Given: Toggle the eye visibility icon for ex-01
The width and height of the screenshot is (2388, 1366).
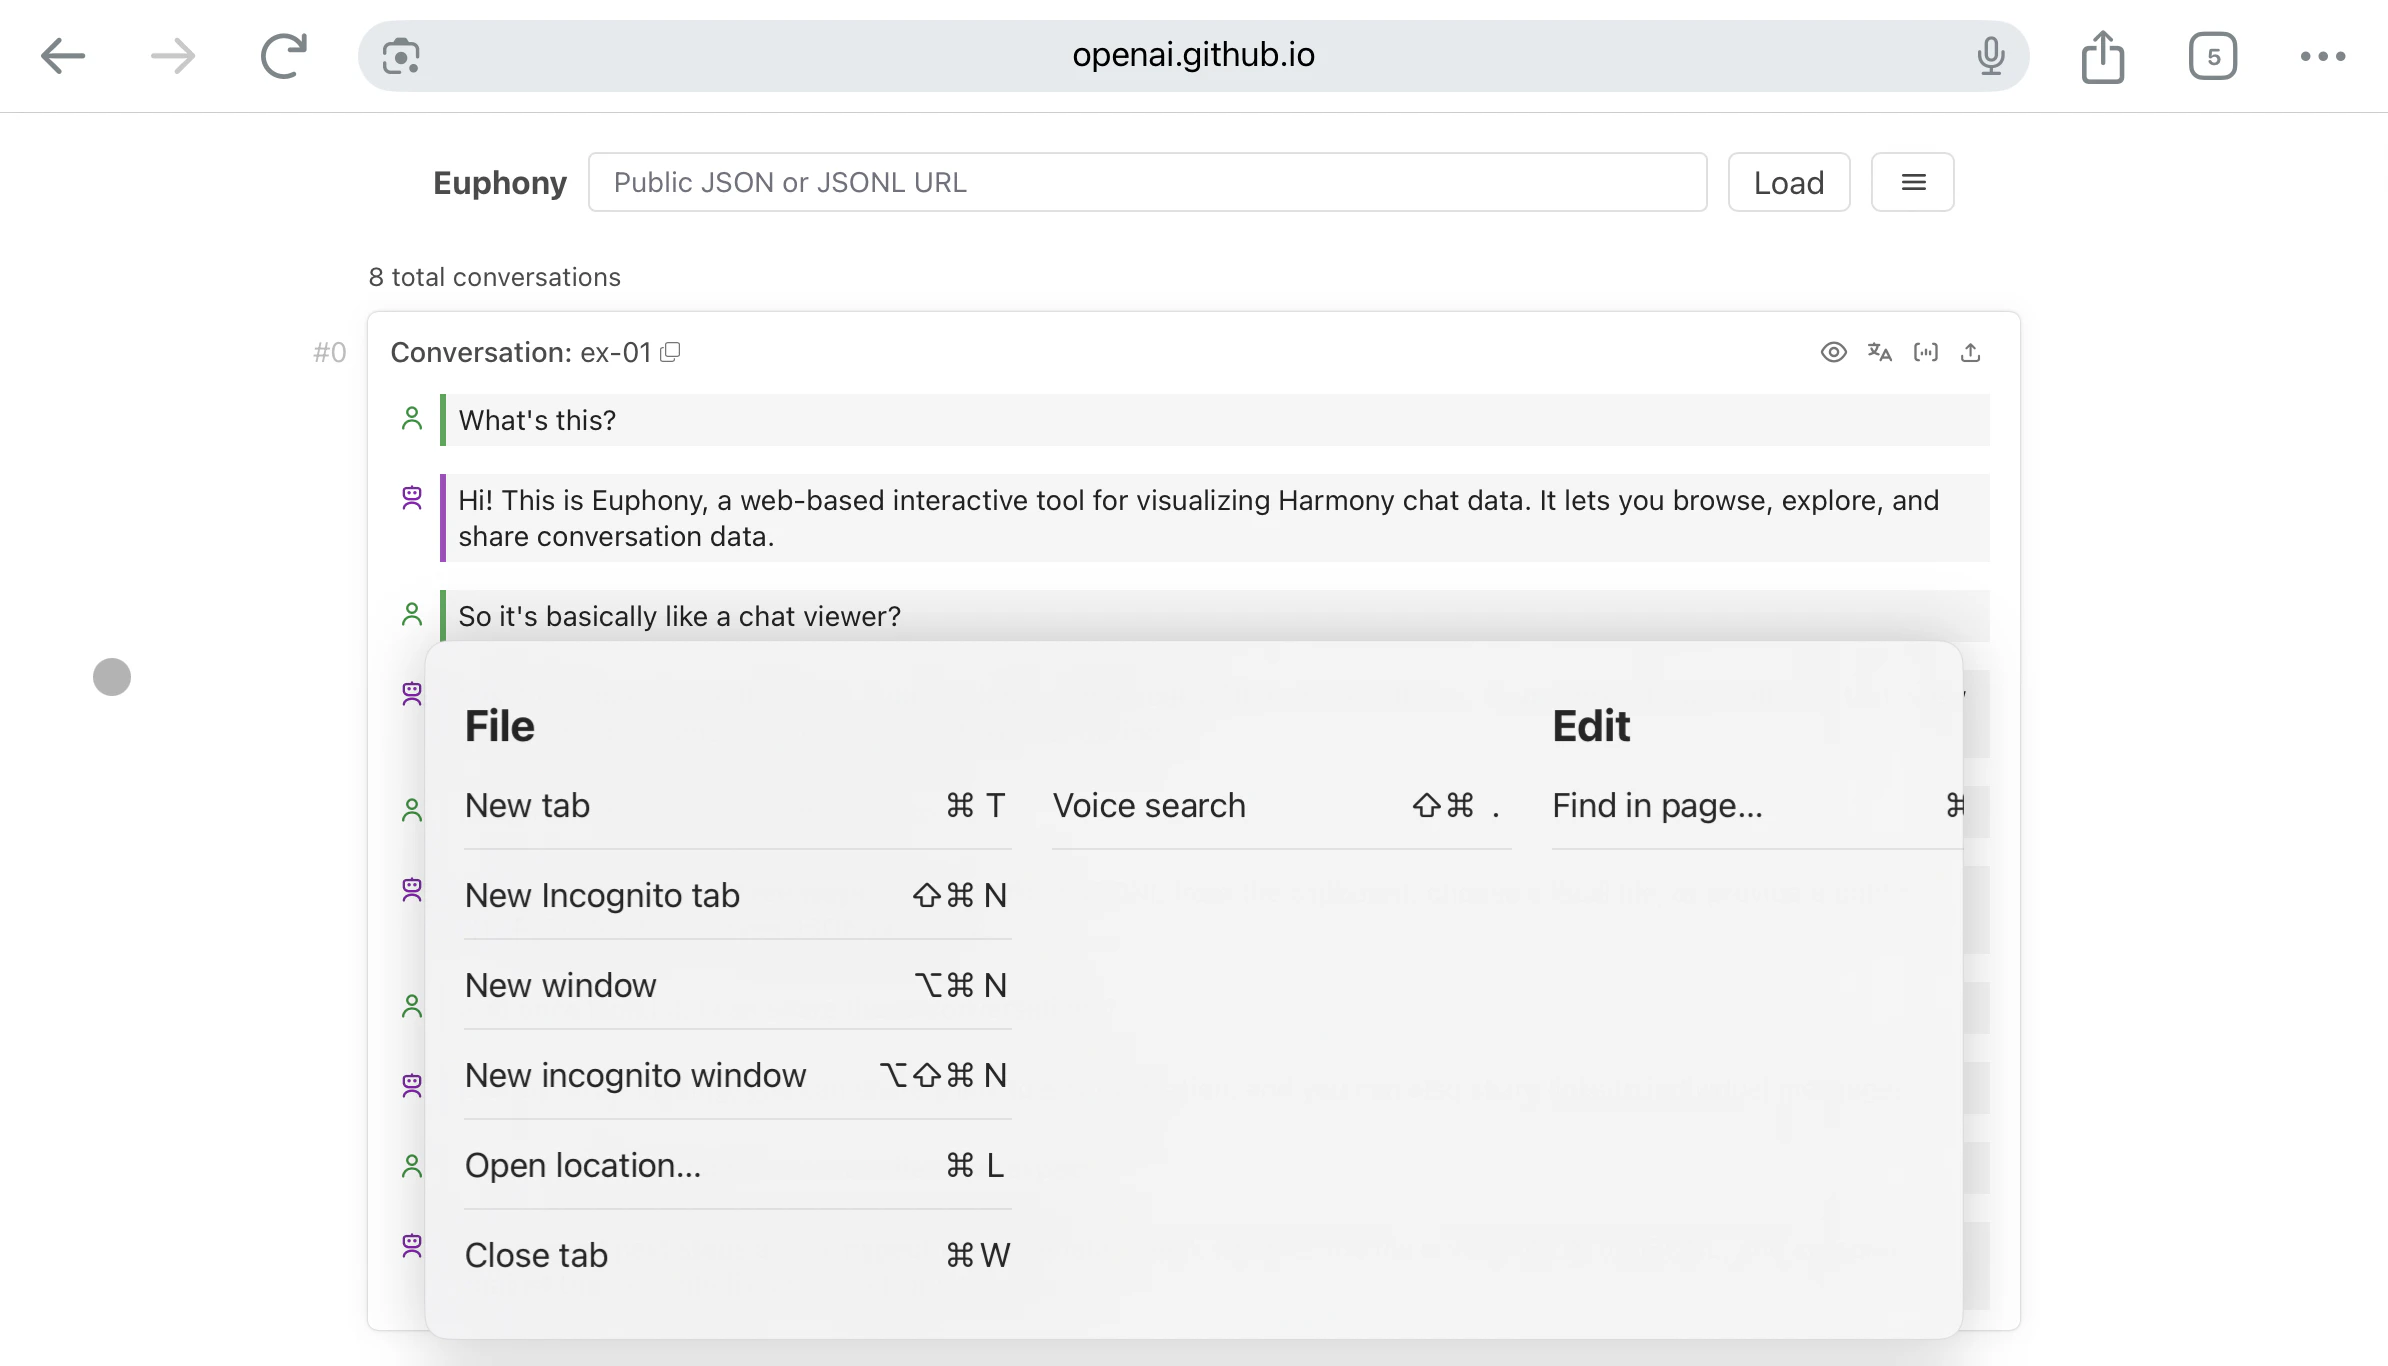Looking at the screenshot, I should [1833, 352].
